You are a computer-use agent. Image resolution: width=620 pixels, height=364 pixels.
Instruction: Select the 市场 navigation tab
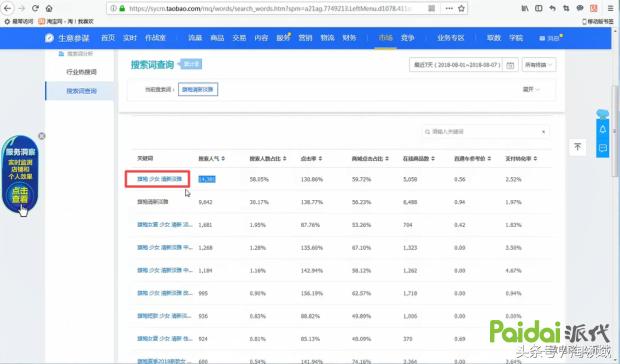pyautogui.click(x=386, y=38)
